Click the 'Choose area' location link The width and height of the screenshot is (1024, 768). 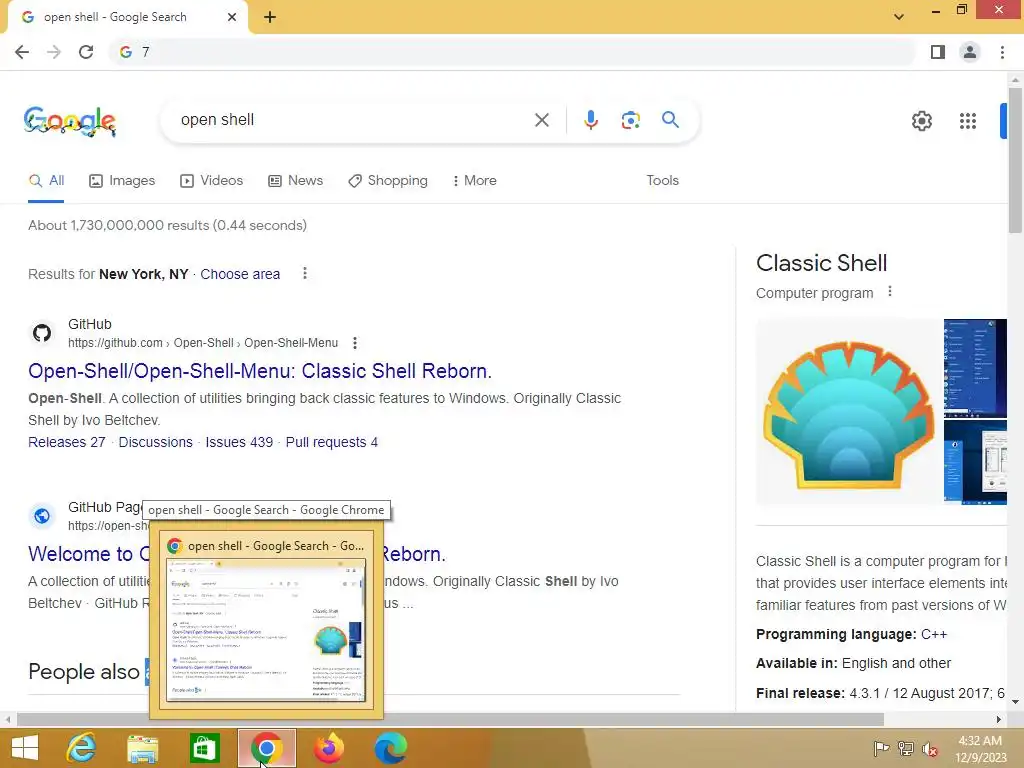point(240,274)
